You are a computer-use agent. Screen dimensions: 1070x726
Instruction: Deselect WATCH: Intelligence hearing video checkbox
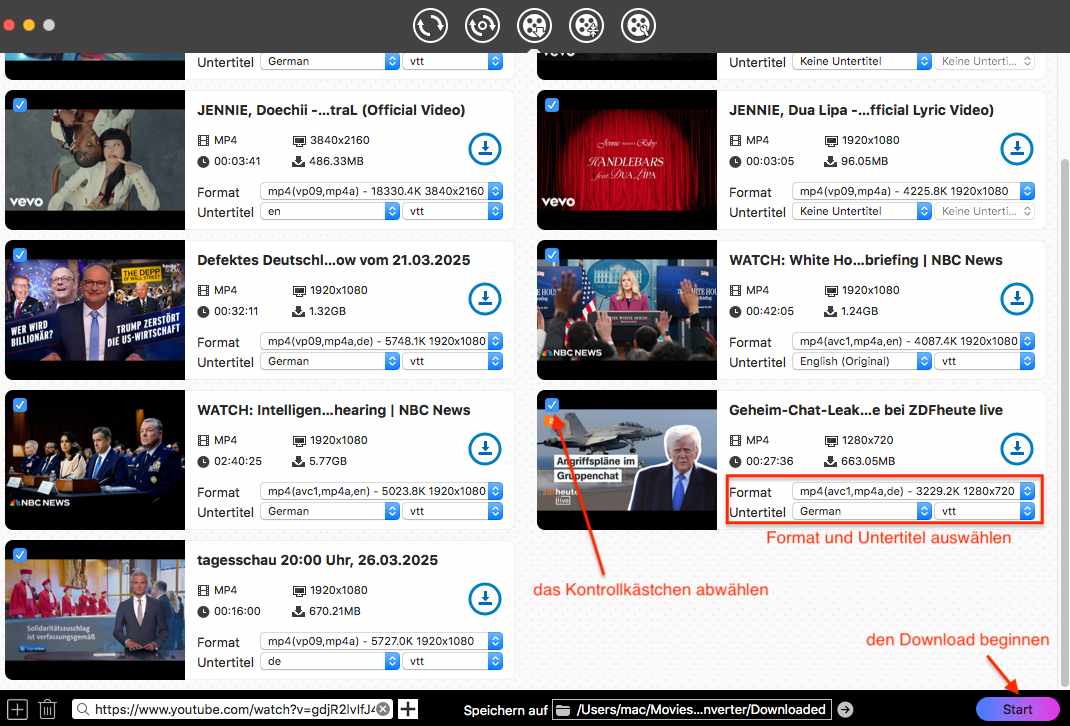click(20, 404)
